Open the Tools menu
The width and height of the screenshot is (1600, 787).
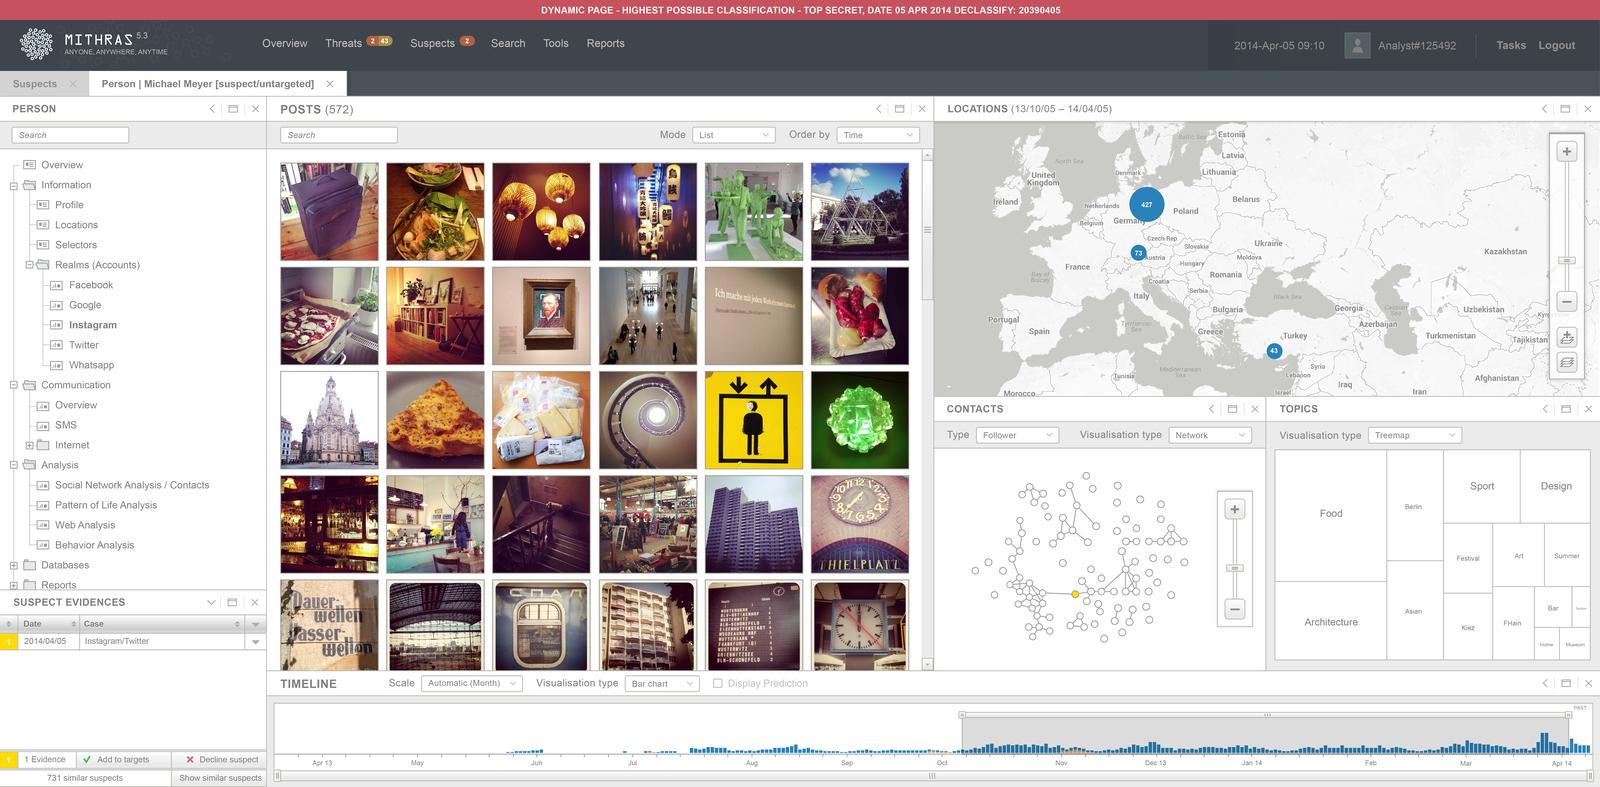(556, 43)
